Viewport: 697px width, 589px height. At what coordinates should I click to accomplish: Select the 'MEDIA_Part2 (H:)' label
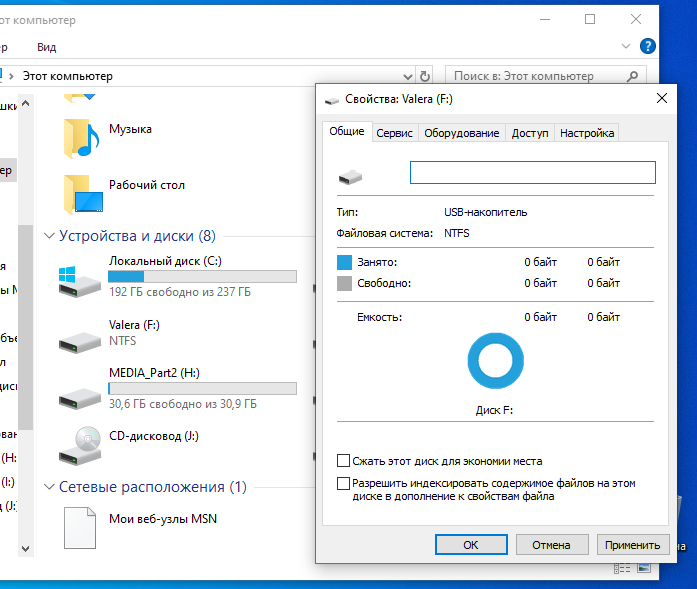[x=154, y=373]
